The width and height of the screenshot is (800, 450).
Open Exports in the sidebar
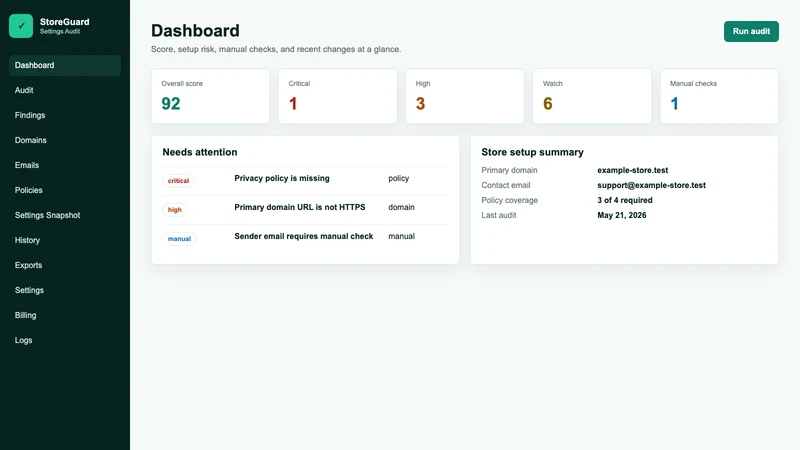coord(65,265)
